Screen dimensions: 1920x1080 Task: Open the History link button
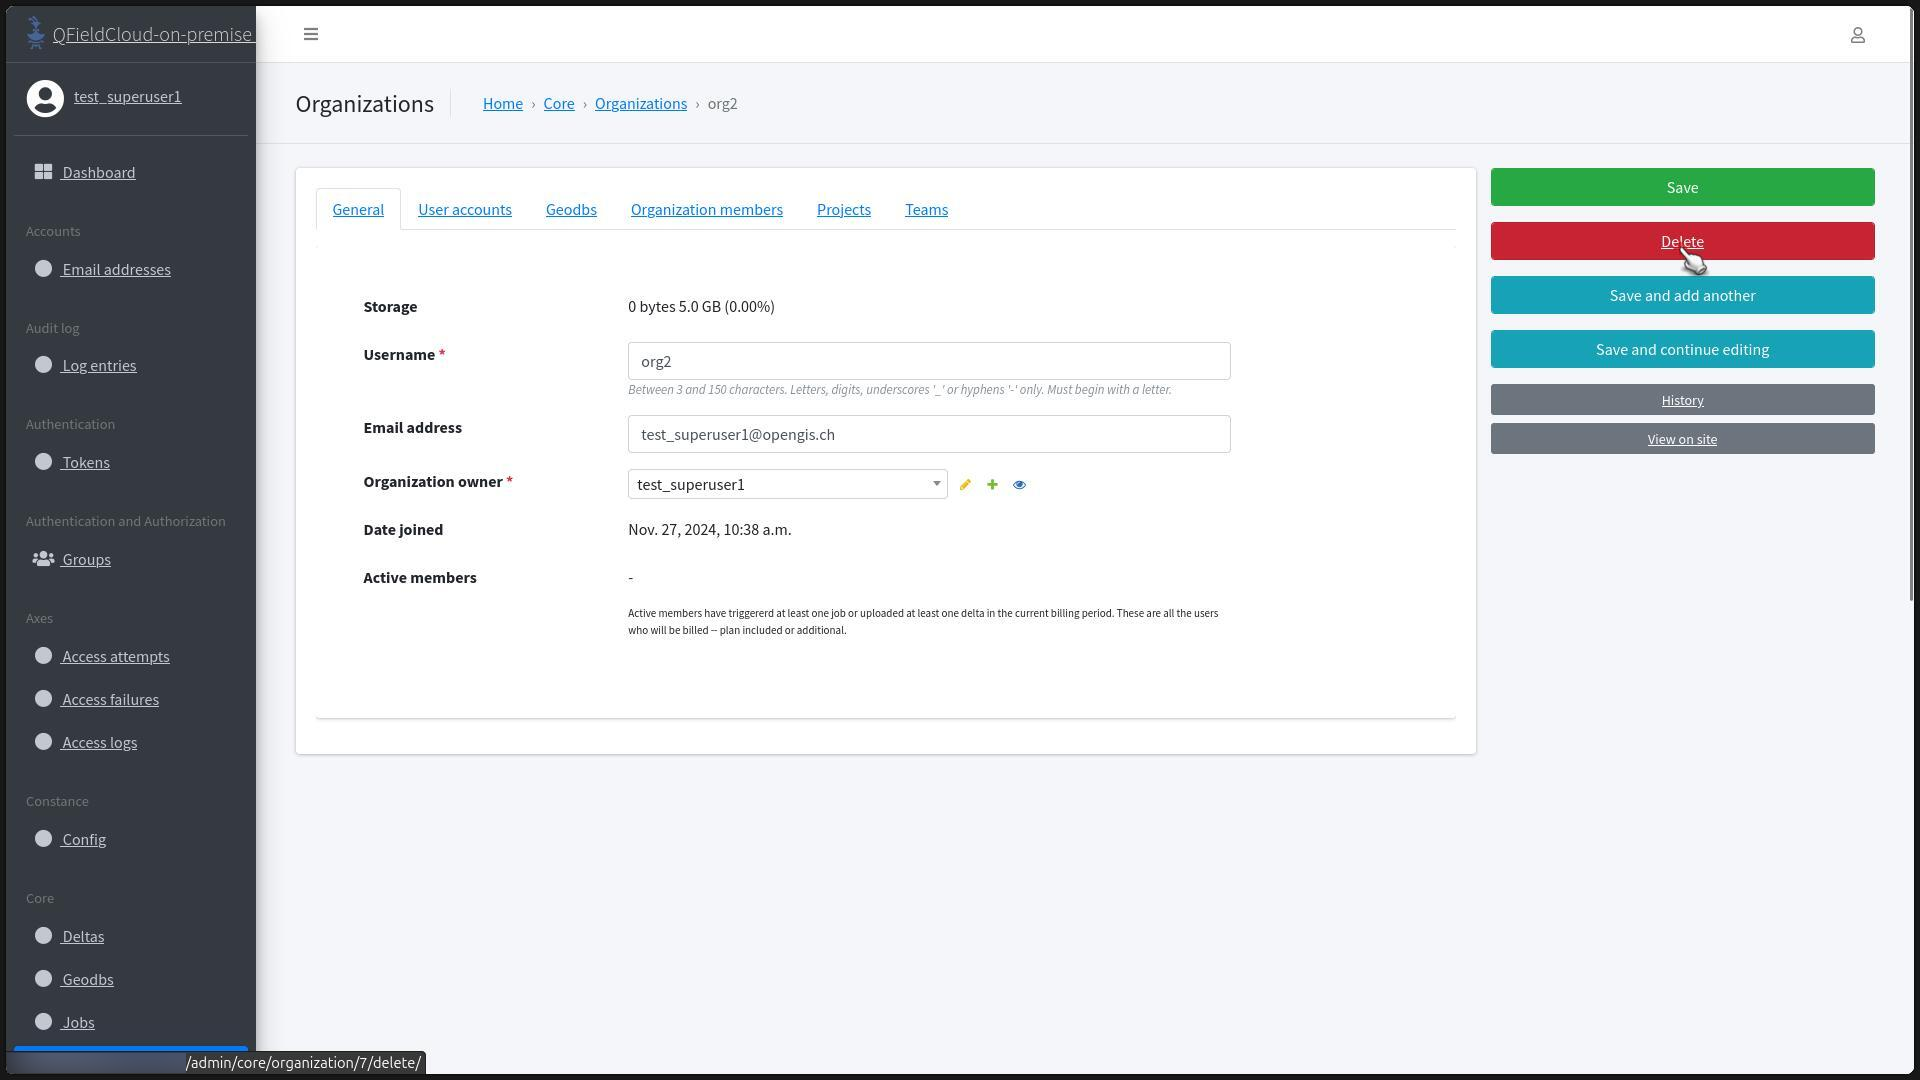(1681, 400)
